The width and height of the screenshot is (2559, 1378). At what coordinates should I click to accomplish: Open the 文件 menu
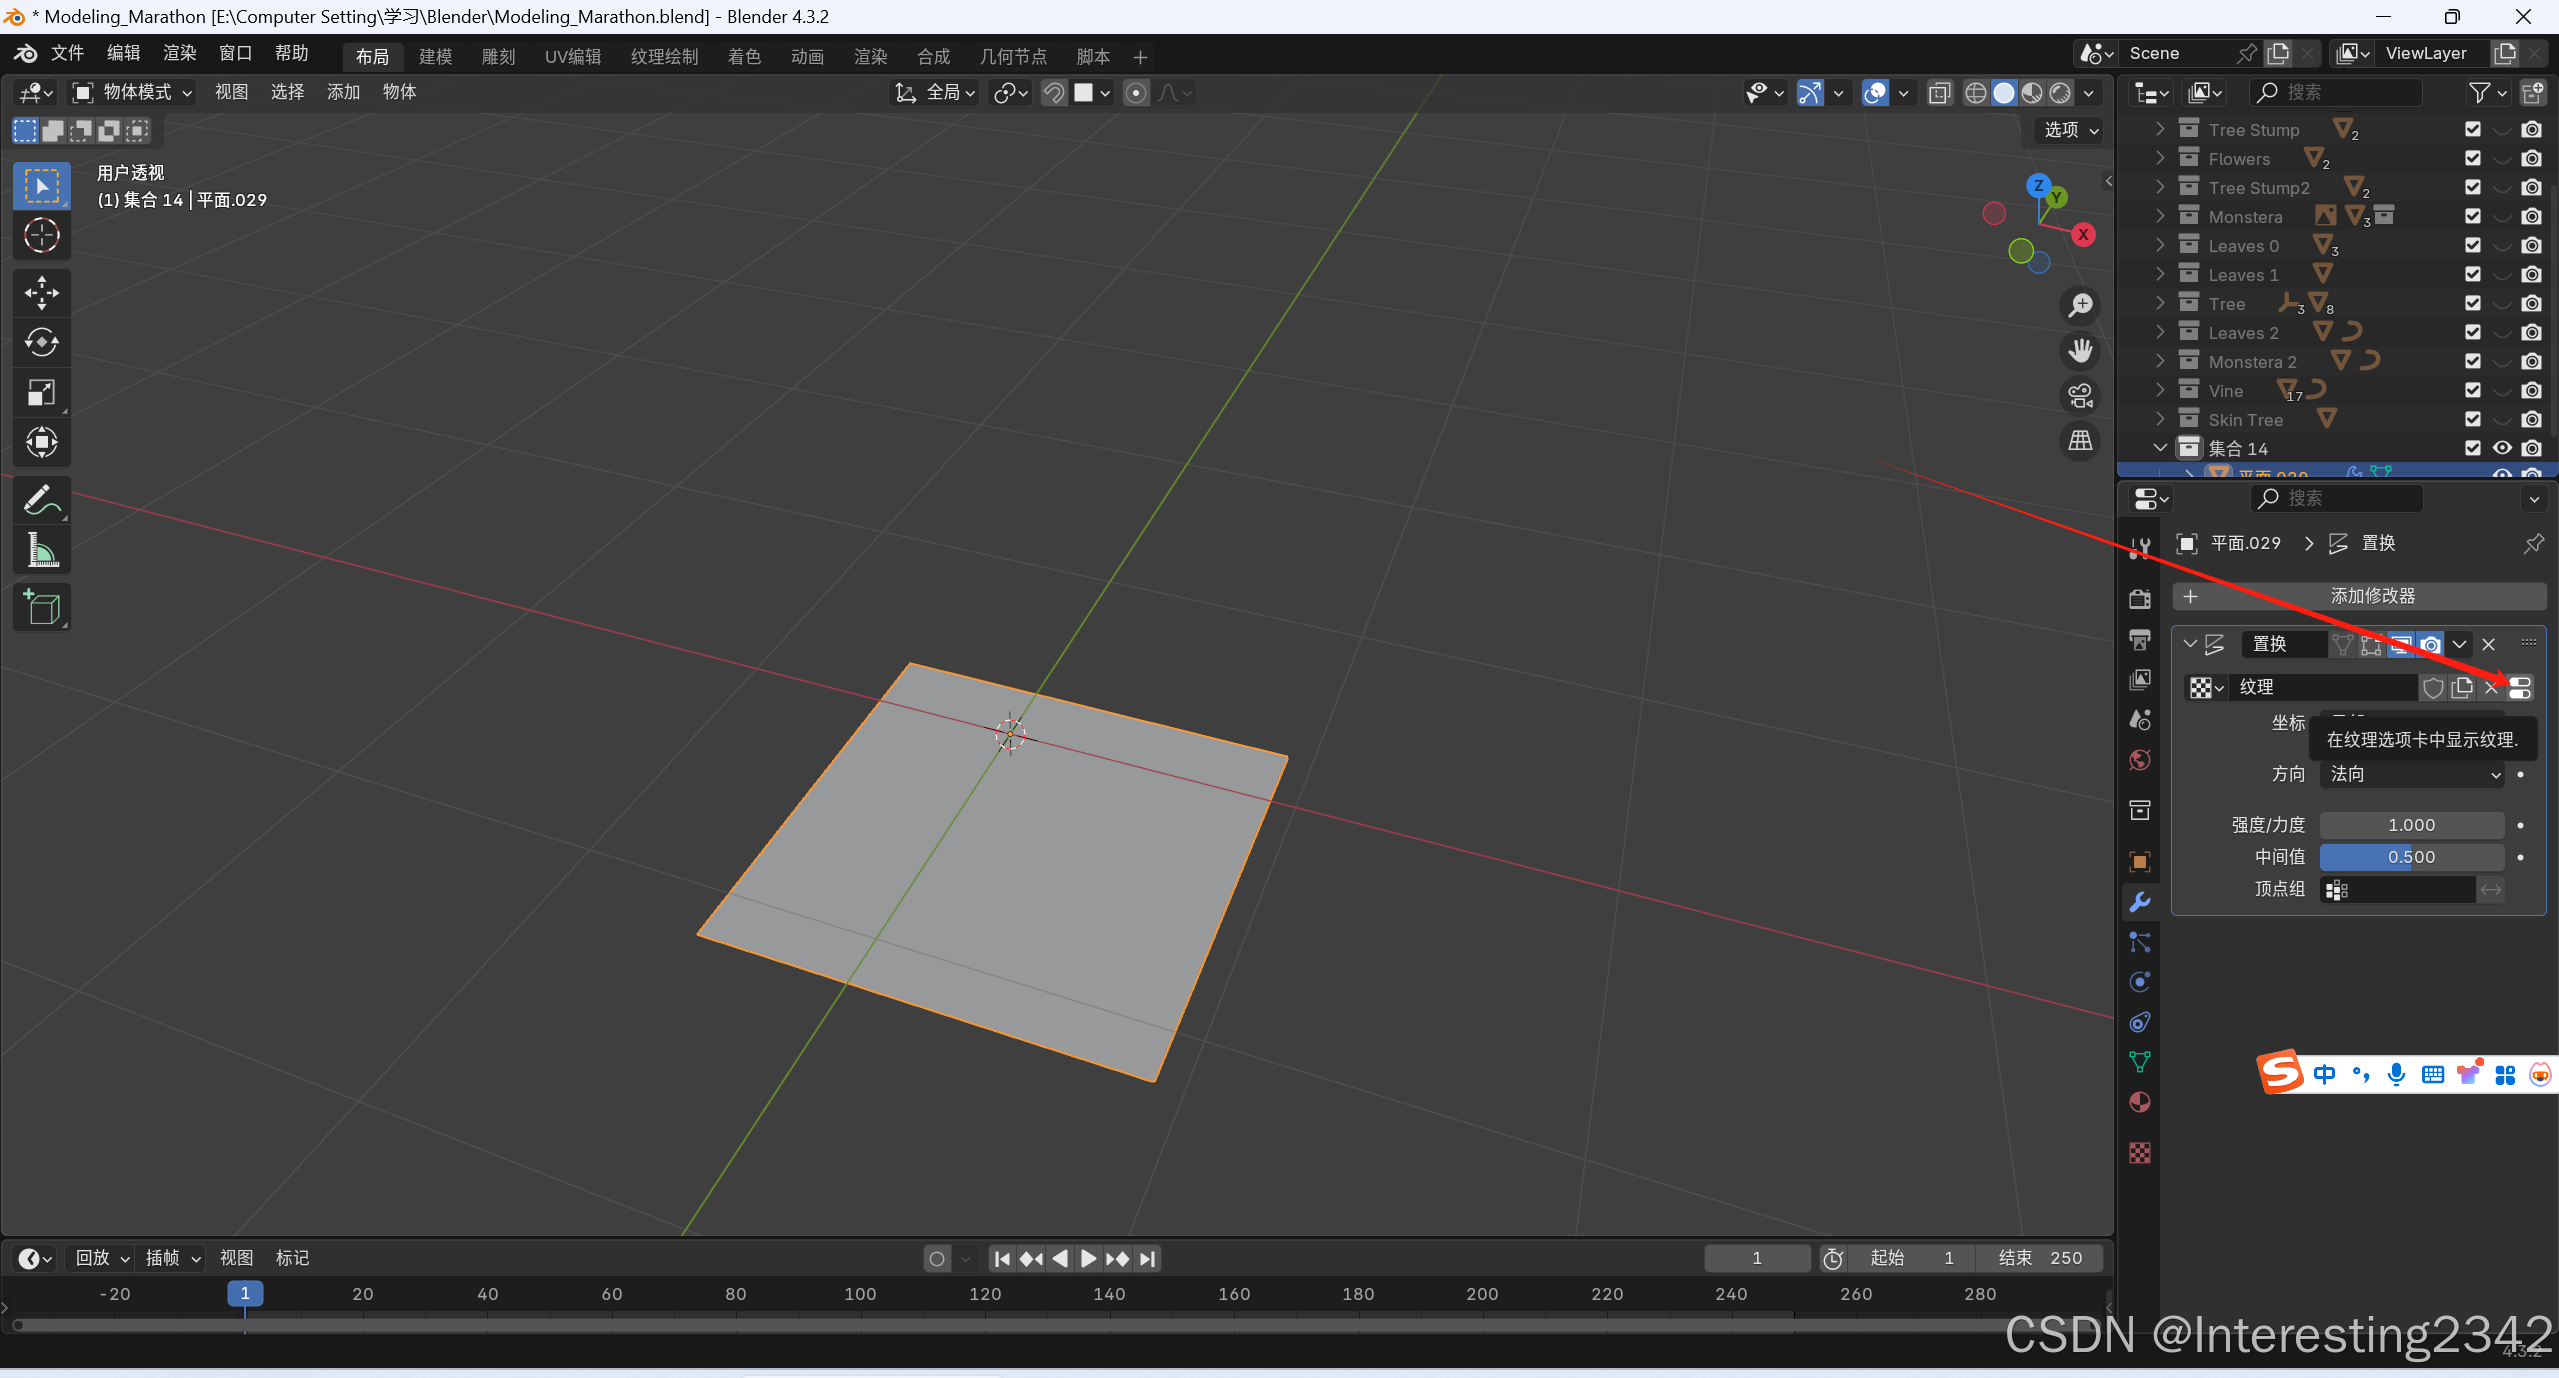pos(67,53)
